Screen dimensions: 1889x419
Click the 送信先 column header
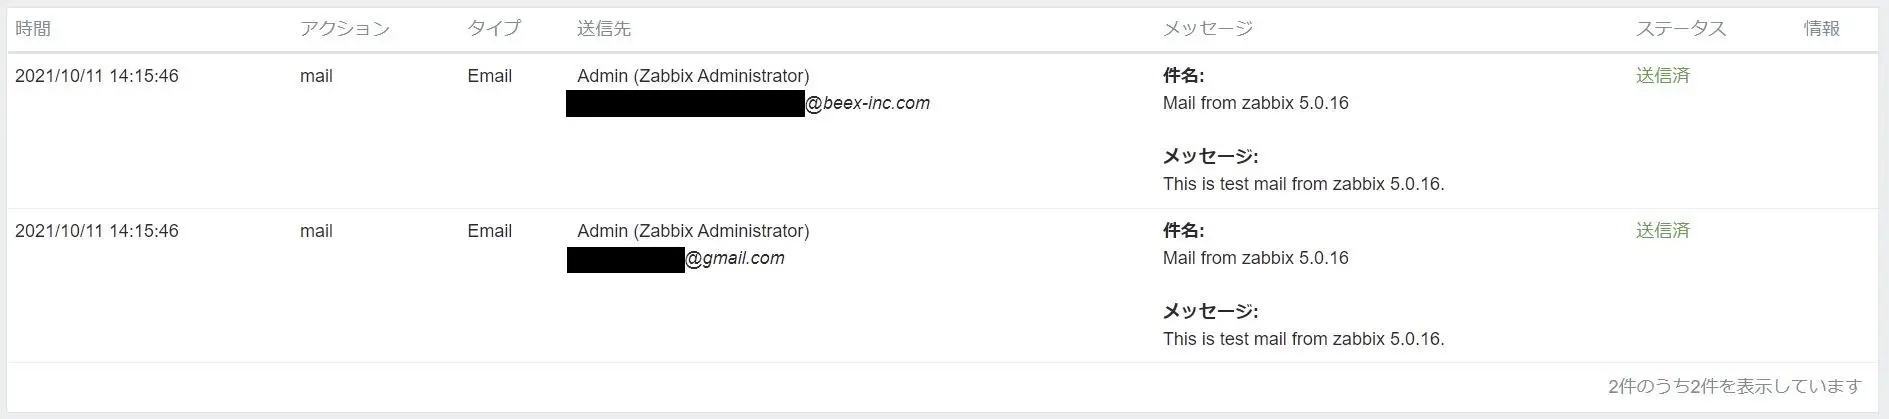(x=604, y=29)
